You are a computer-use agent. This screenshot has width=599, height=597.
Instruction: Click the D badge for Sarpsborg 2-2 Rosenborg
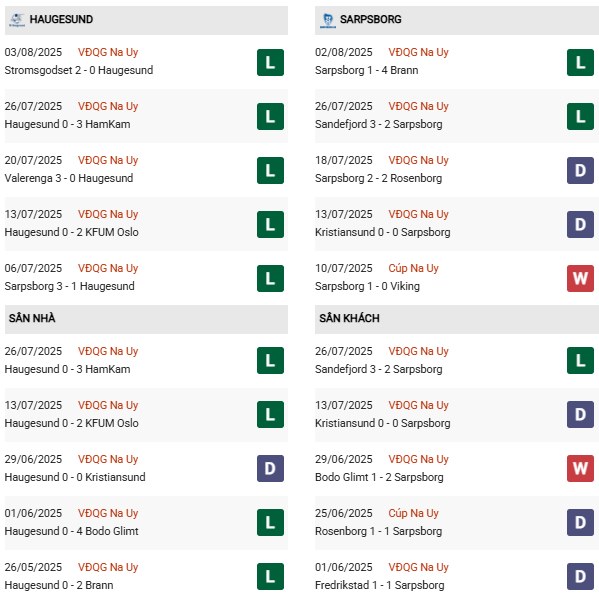pyautogui.click(x=580, y=170)
